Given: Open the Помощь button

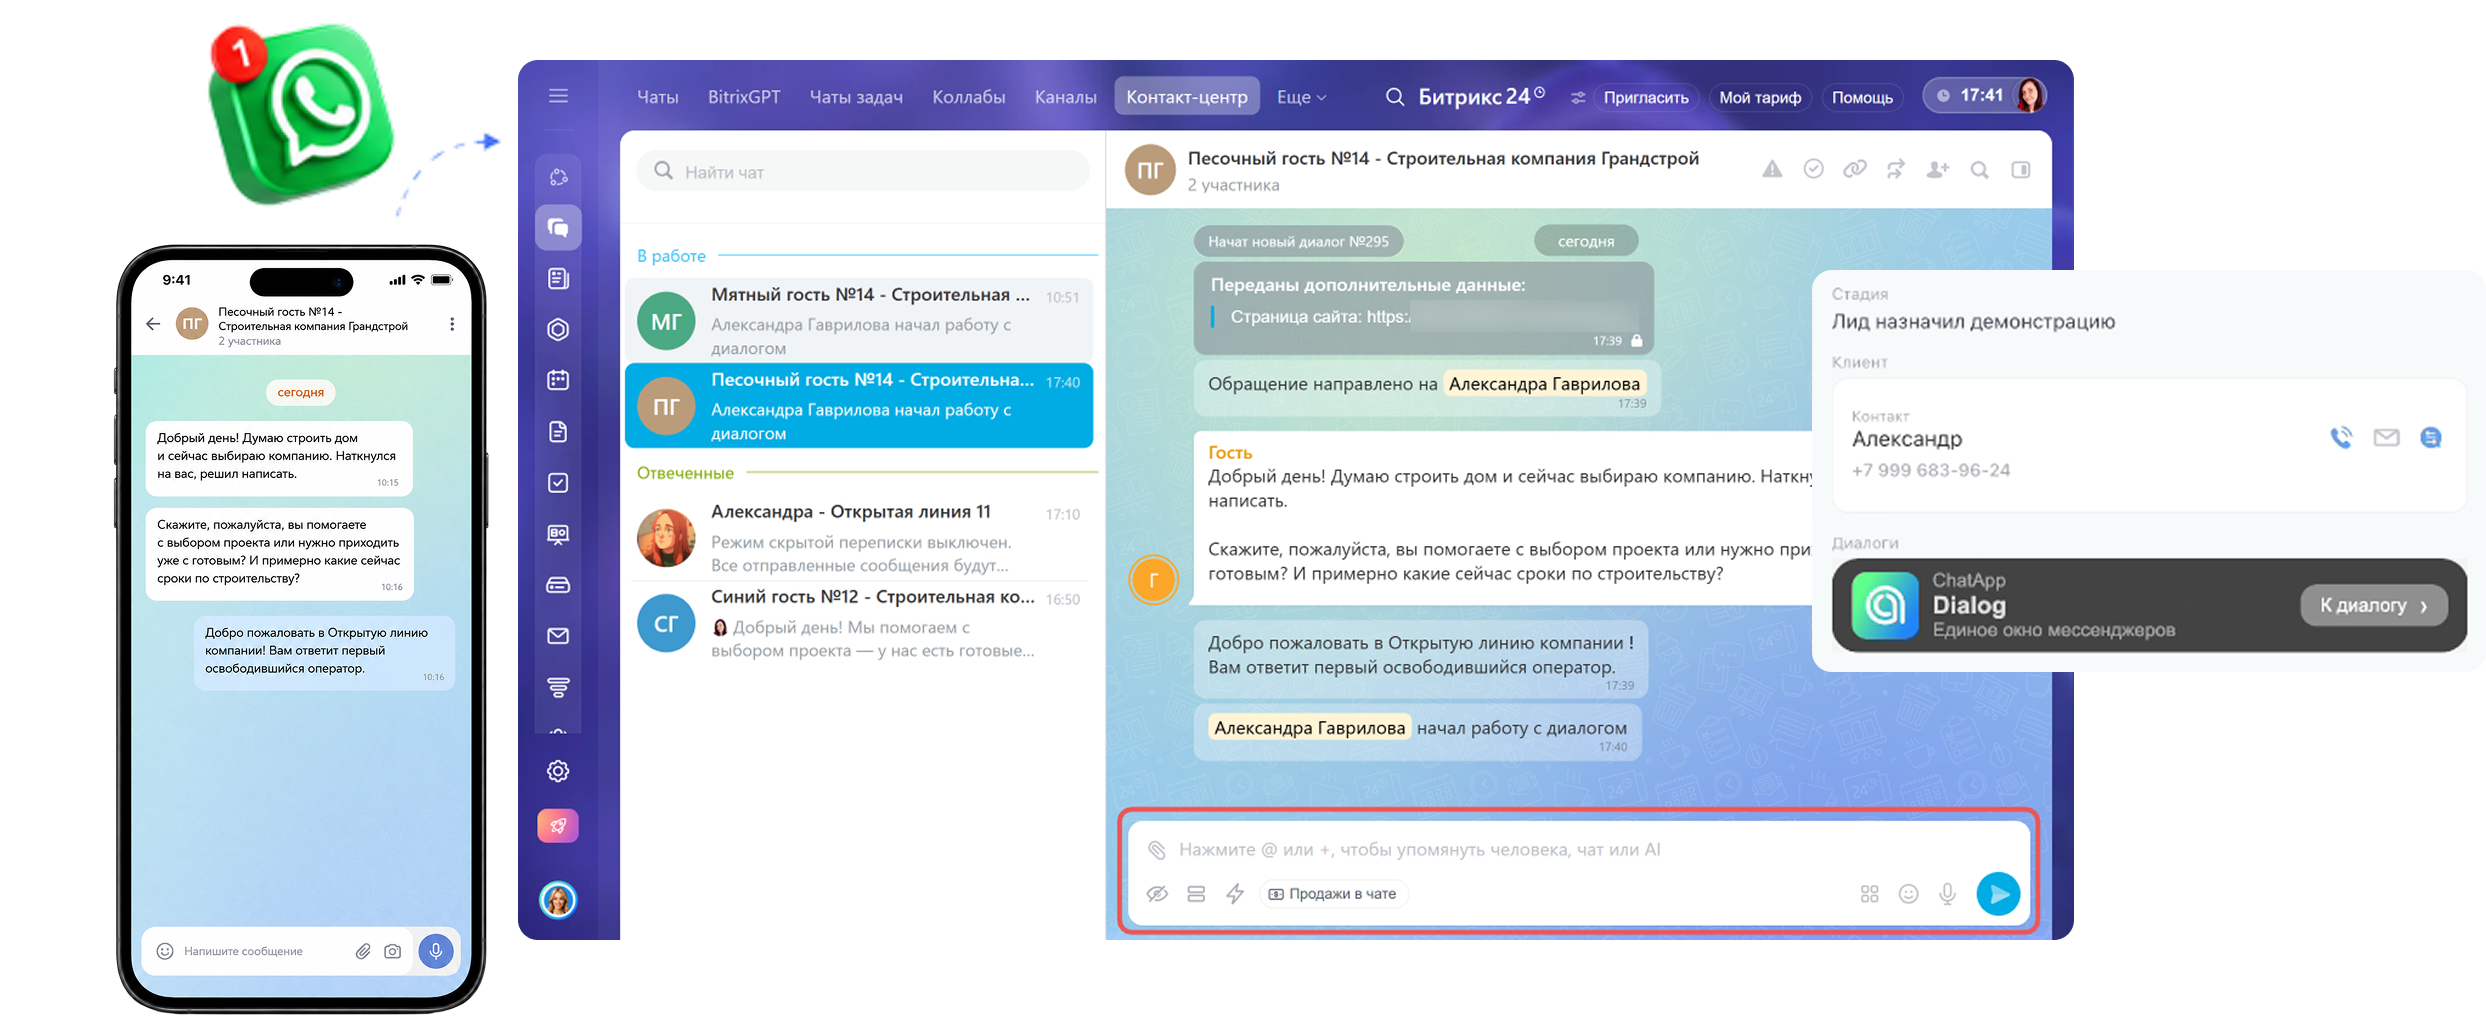Looking at the screenshot, I should pos(1862,97).
